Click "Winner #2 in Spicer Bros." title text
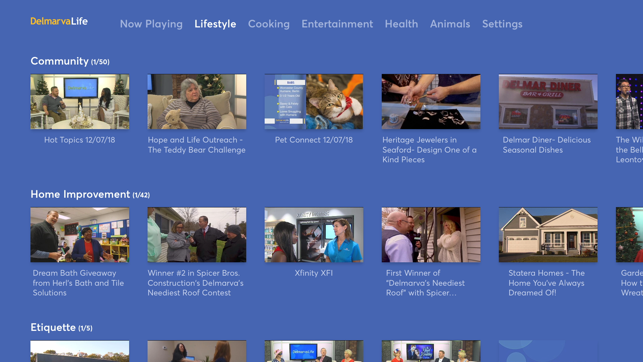 [x=196, y=283]
